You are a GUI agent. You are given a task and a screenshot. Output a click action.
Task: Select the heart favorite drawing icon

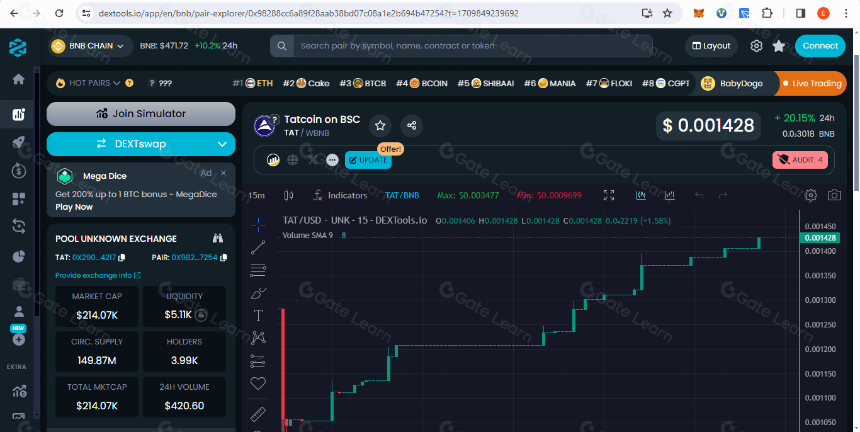(258, 383)
